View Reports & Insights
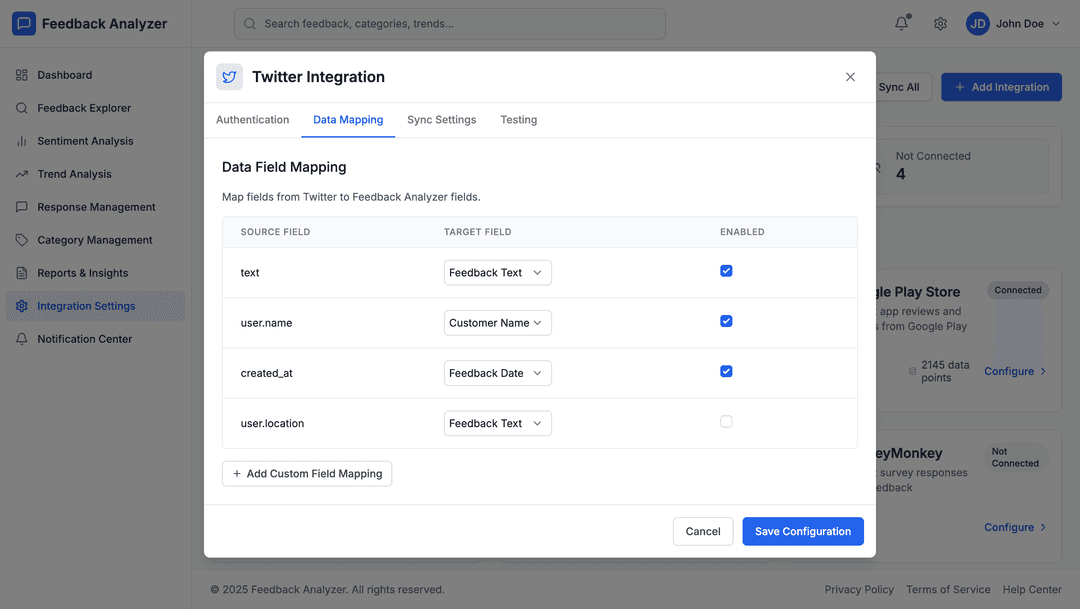This screenshot has width=1080, height=609. [84, 272]
